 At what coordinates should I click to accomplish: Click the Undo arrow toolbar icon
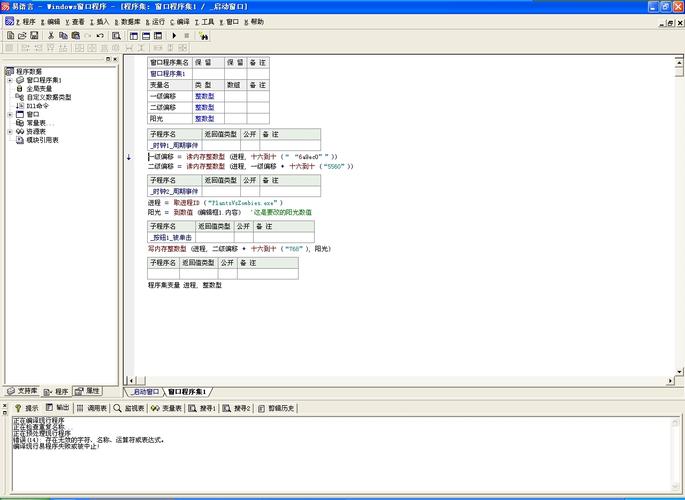100,35
